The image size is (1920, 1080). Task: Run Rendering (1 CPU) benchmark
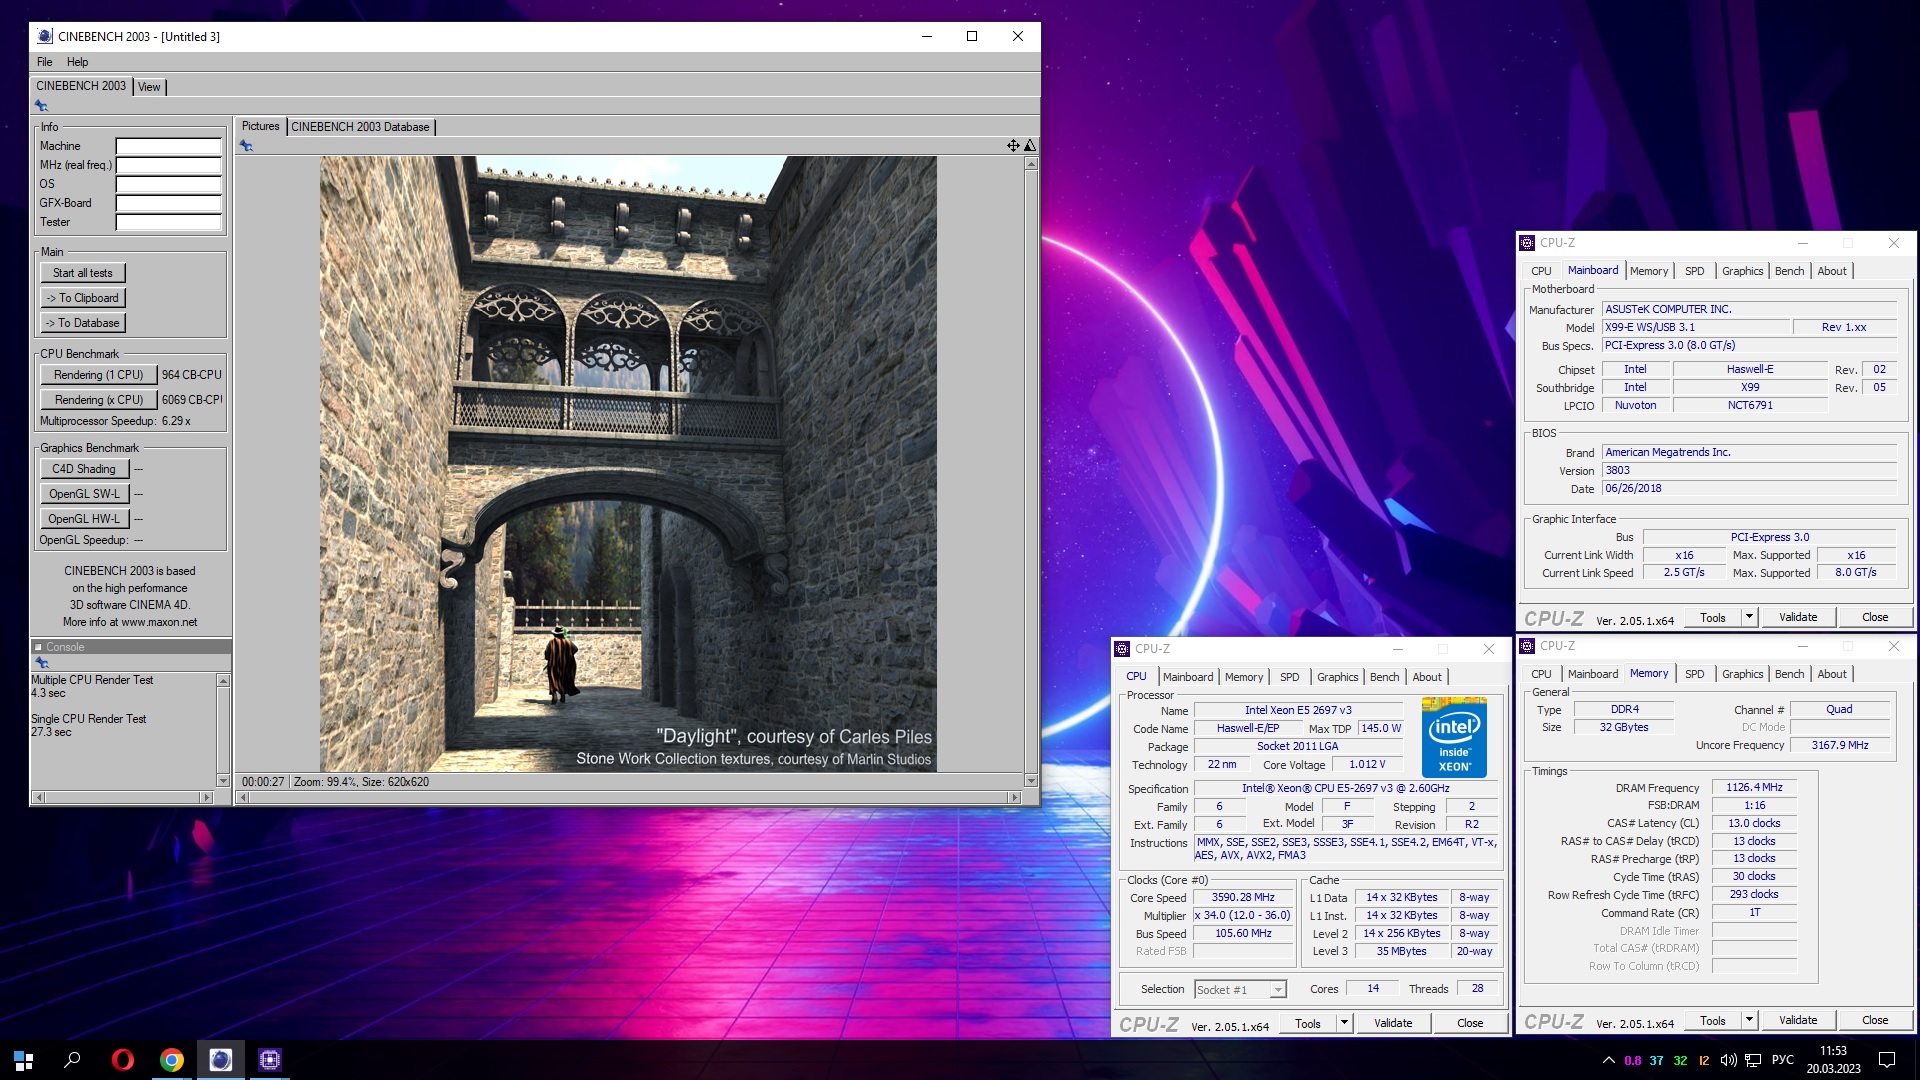pyautogui.click(x=98, y=375)
